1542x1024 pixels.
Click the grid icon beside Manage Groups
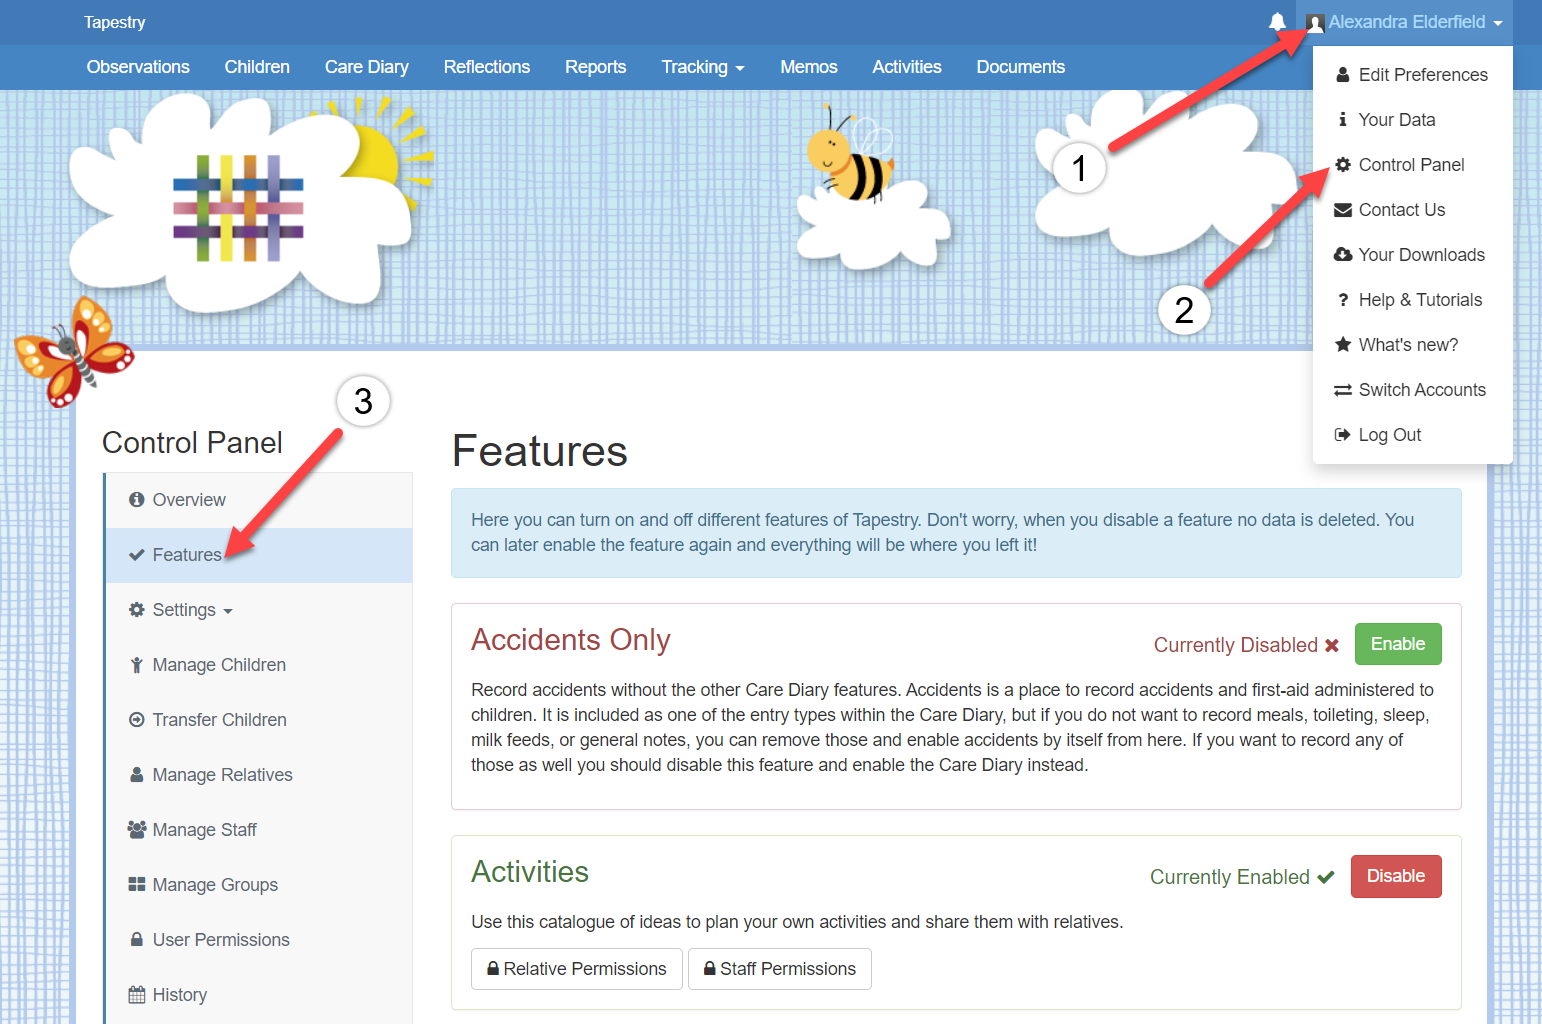point(137,885)
